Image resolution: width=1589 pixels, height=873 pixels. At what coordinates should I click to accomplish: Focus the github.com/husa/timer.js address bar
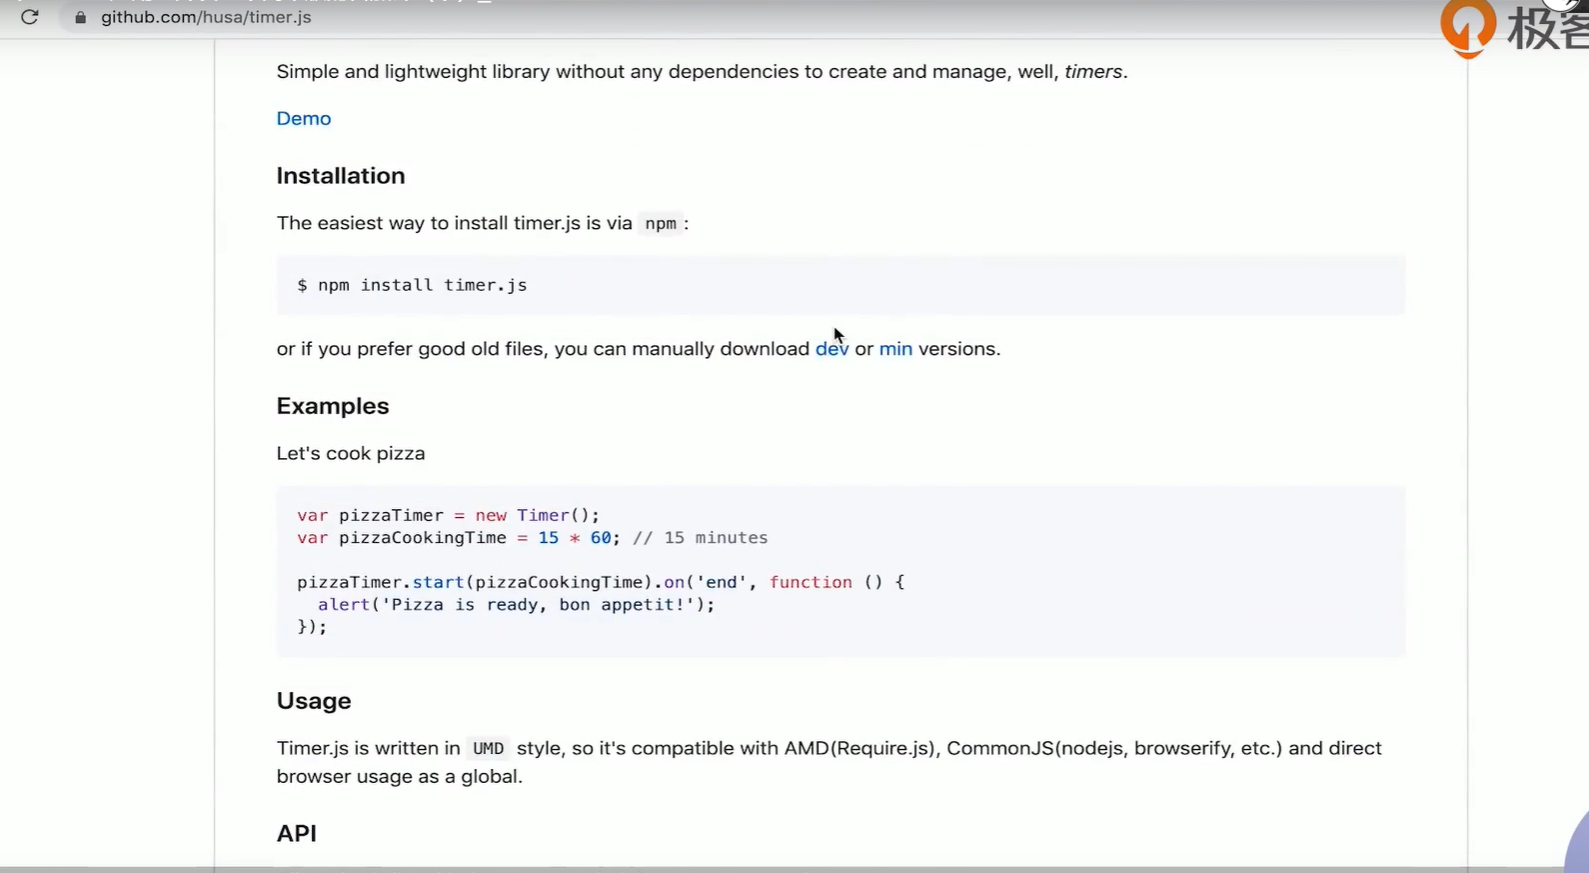pyautogui.click(x=206, y=17)
